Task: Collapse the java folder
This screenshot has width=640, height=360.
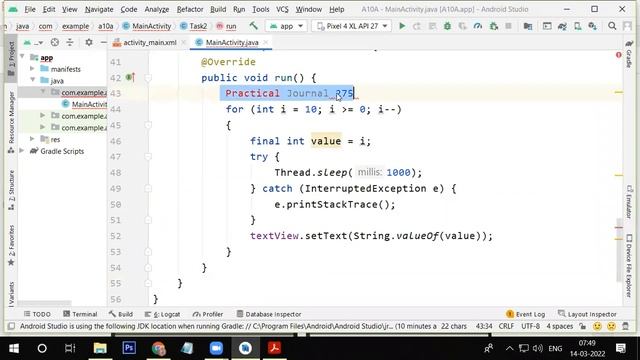Action: [x=33, y=80]
